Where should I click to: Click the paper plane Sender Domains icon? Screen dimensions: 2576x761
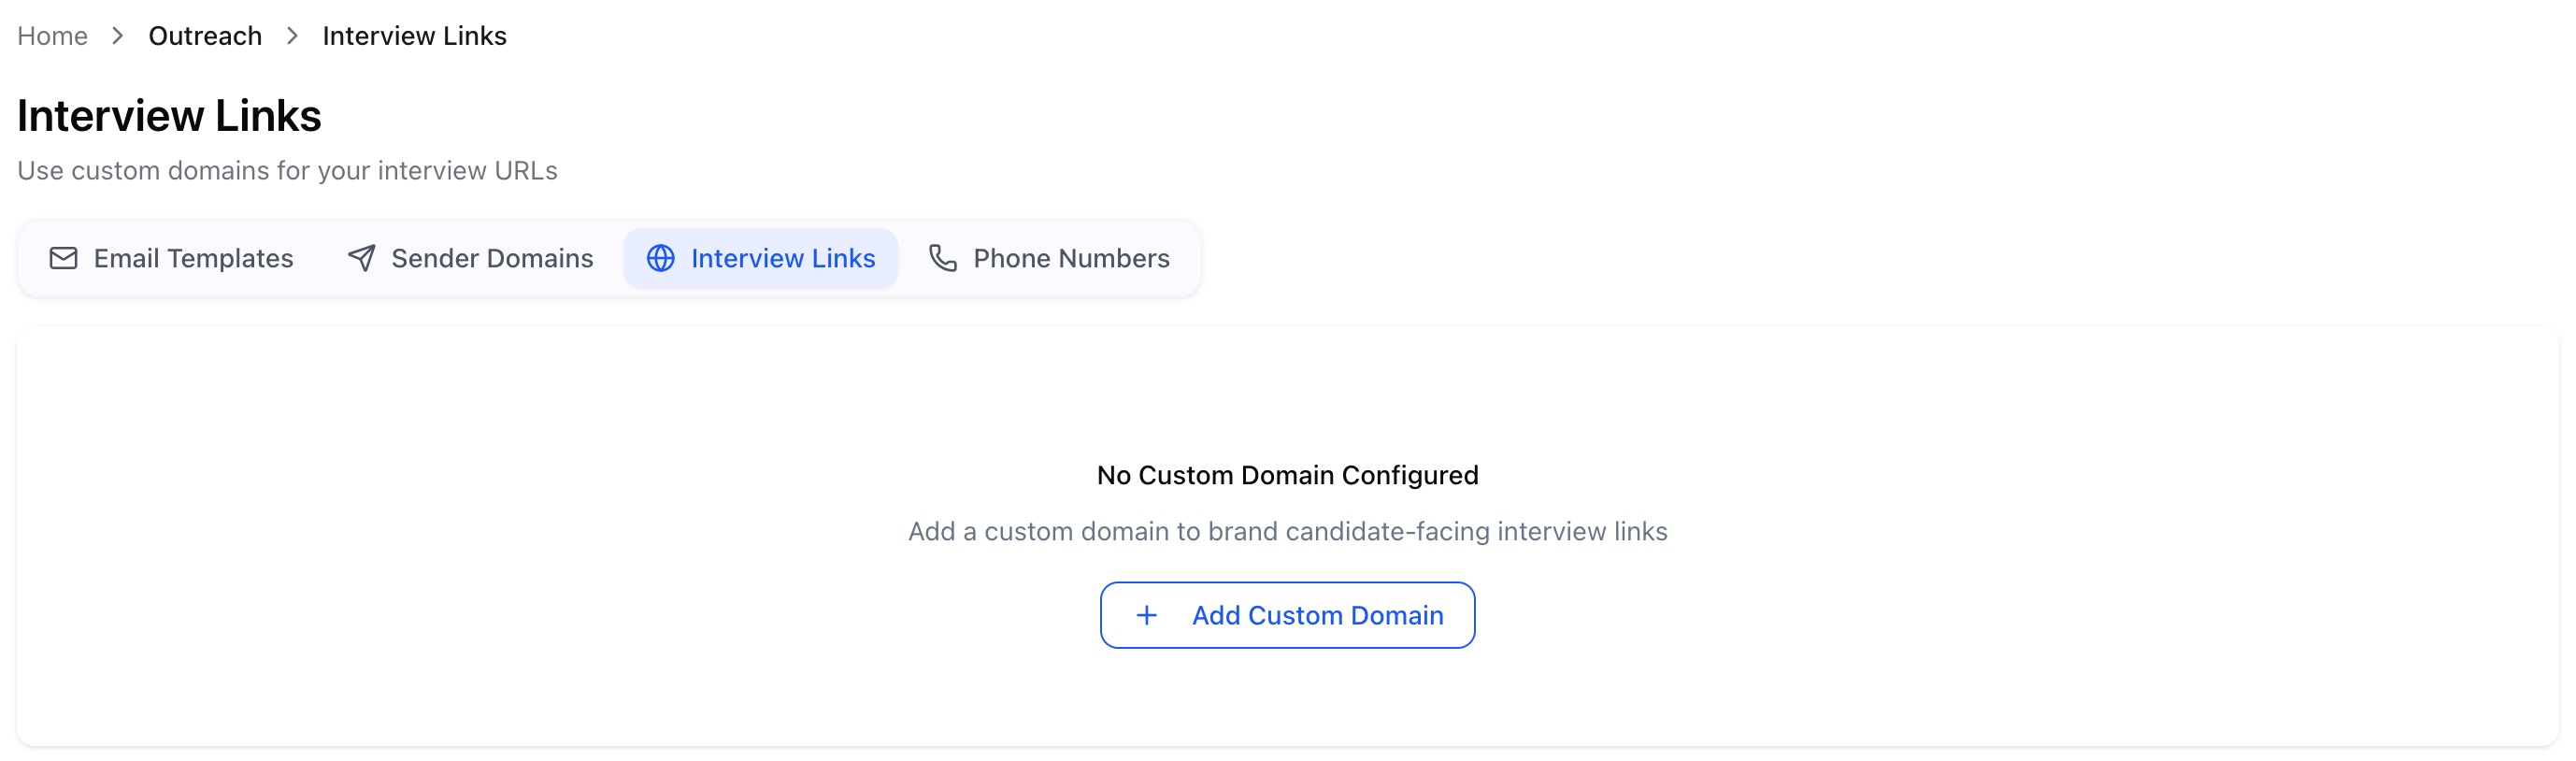pyautogui.click(x=361, y=258)
